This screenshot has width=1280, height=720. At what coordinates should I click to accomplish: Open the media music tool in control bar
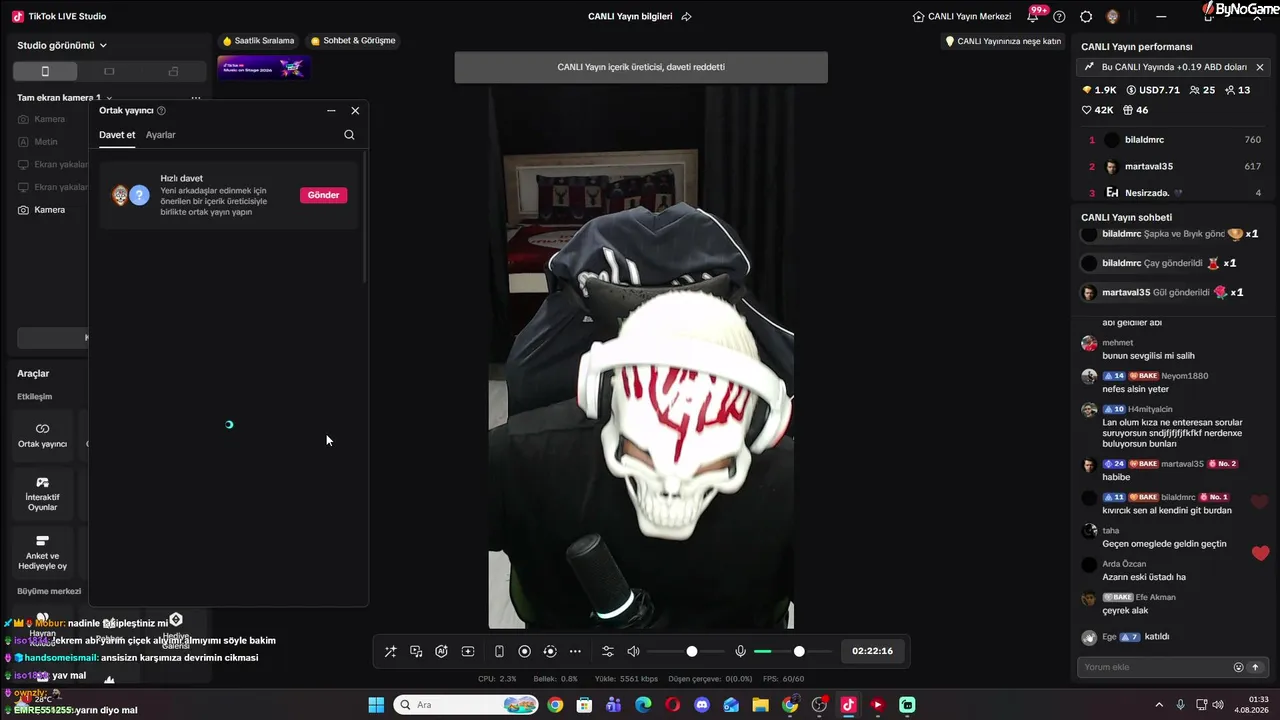click(x=416, y=651)
